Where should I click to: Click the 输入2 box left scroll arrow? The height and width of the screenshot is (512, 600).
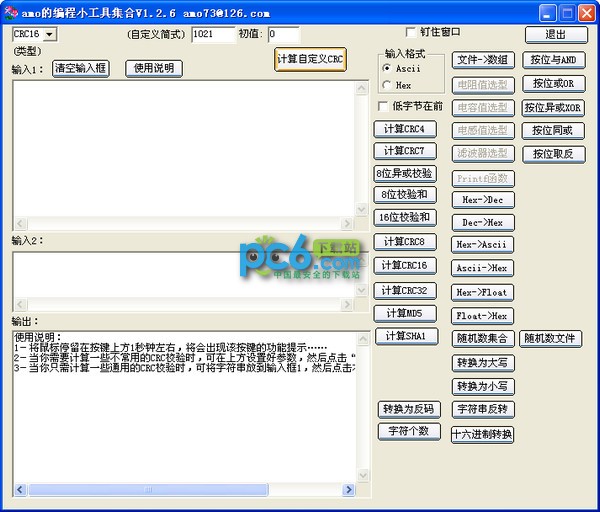point(21,305)
